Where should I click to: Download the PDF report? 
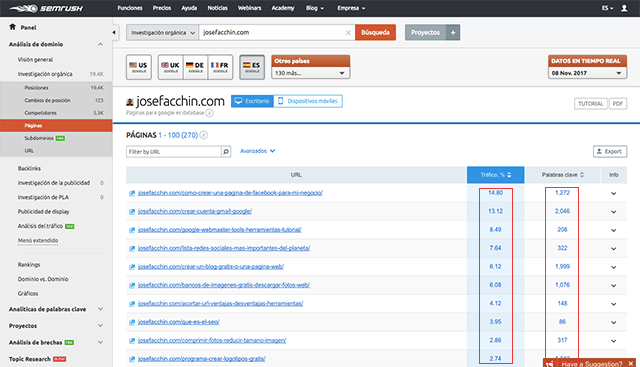click(618, 104)
